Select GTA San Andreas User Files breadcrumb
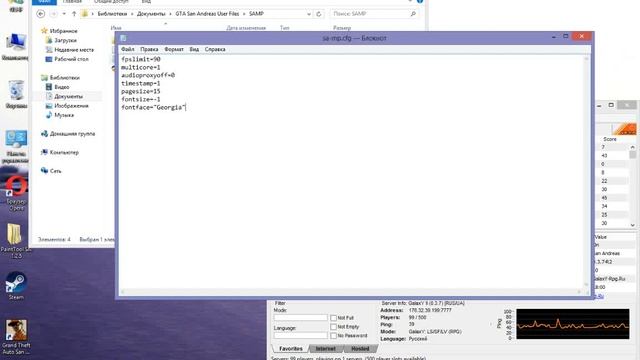This screenshot has width=640, height=360. tap(207, 14)
